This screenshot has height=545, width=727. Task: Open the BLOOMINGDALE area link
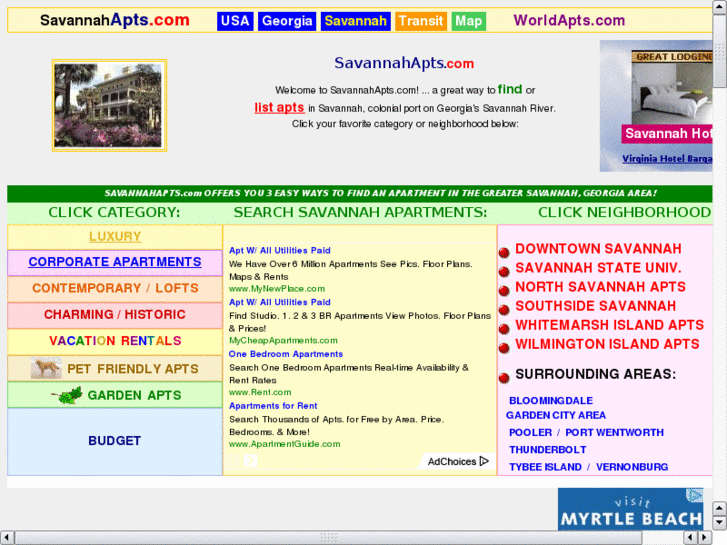[x=551, y=401]
